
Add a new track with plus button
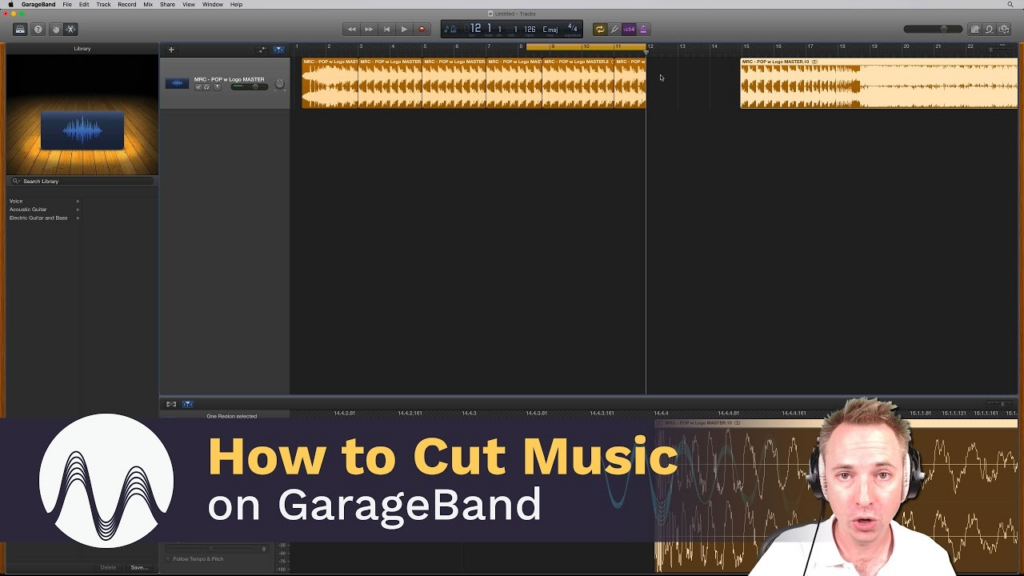pos(171,50)
